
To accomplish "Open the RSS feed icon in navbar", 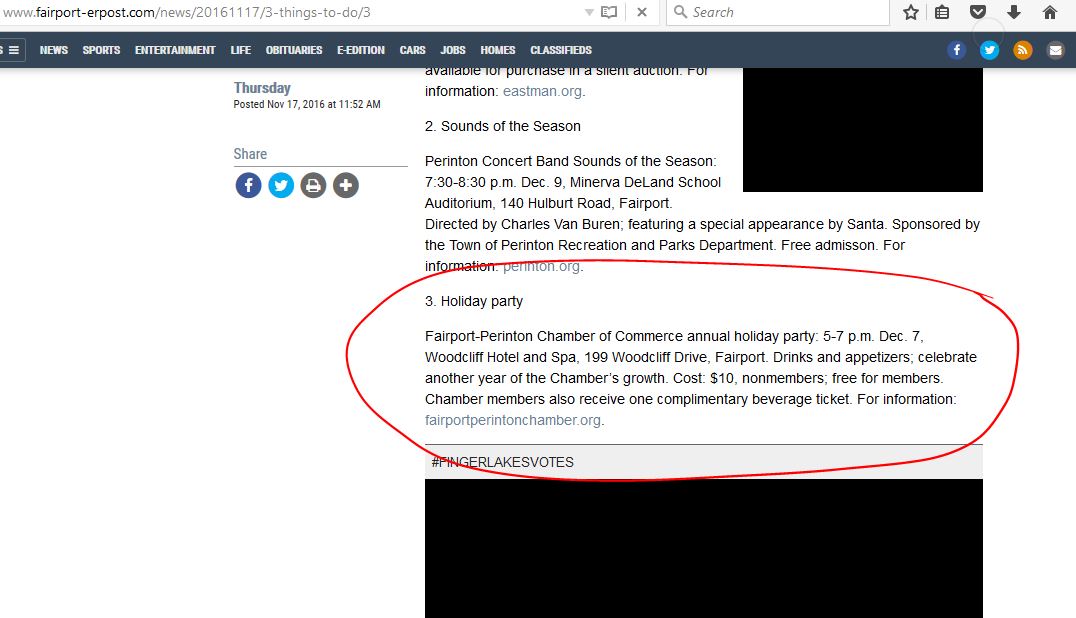I will coord(1022,50).
